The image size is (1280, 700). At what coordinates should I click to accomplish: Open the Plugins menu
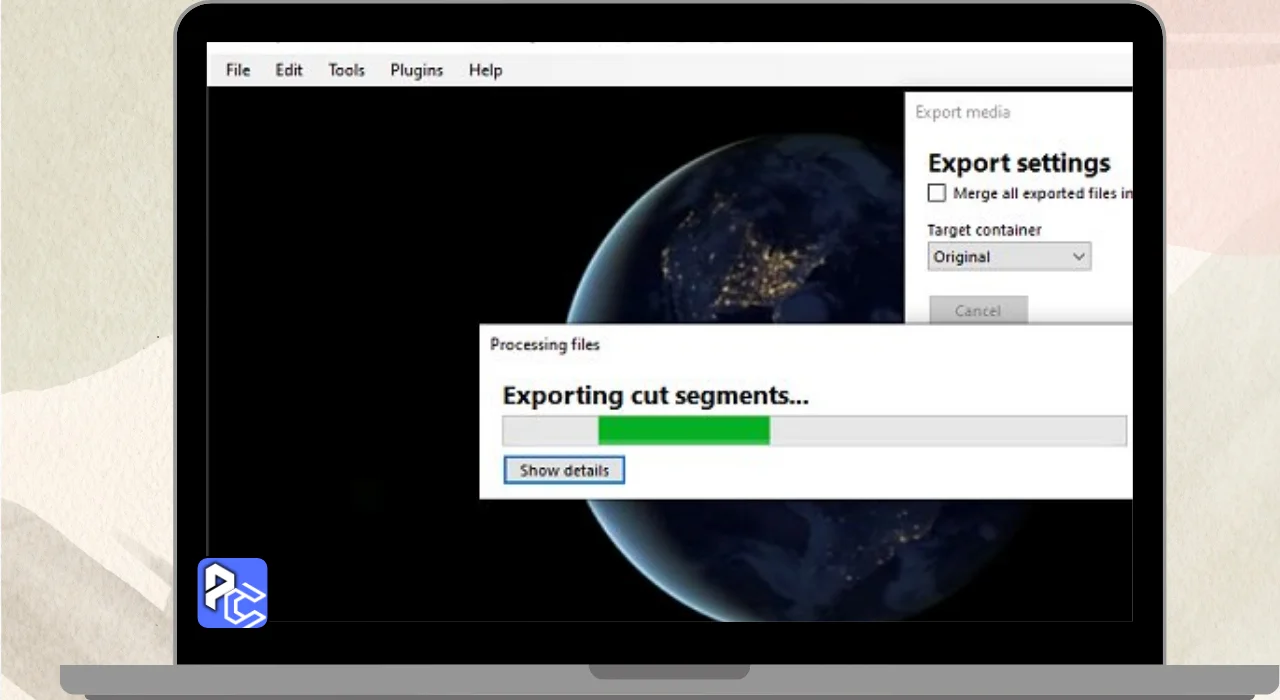pos(416,70)
